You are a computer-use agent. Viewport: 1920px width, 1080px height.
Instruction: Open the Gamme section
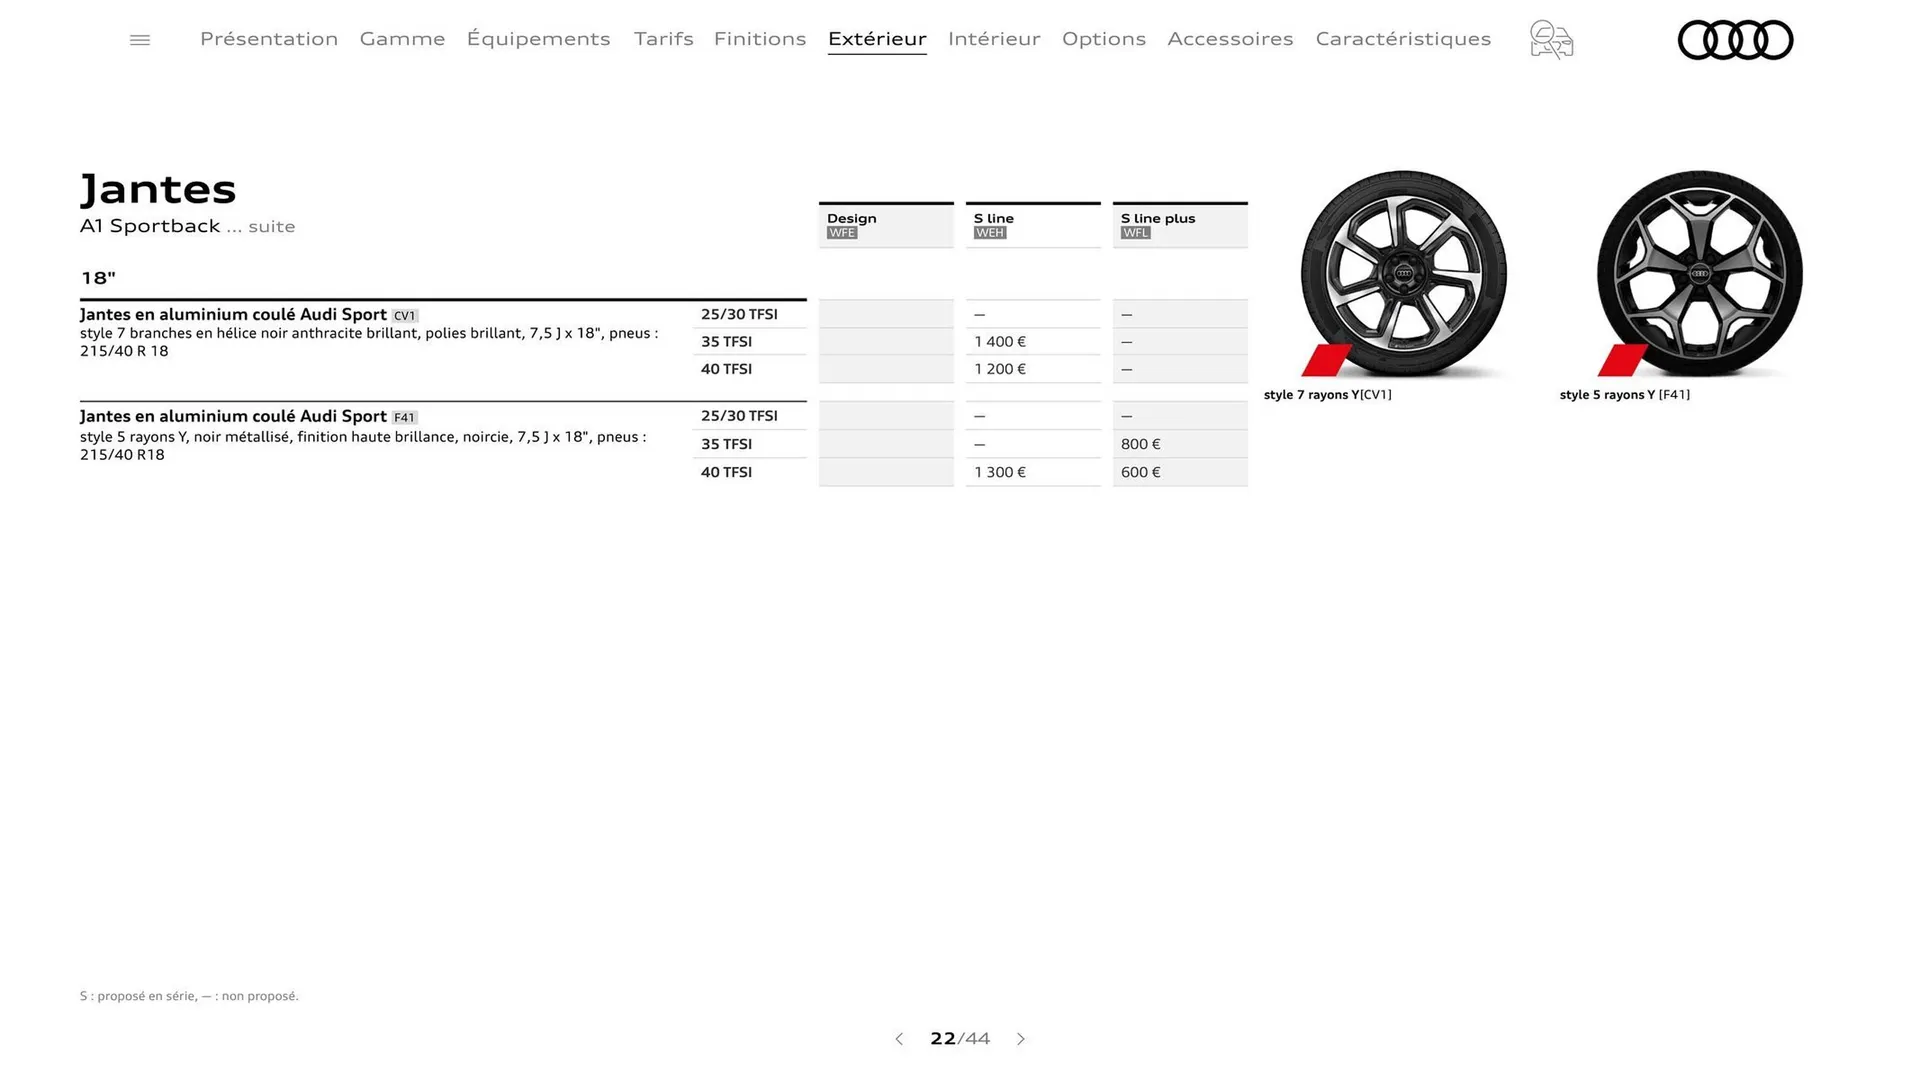click(402, 39)
